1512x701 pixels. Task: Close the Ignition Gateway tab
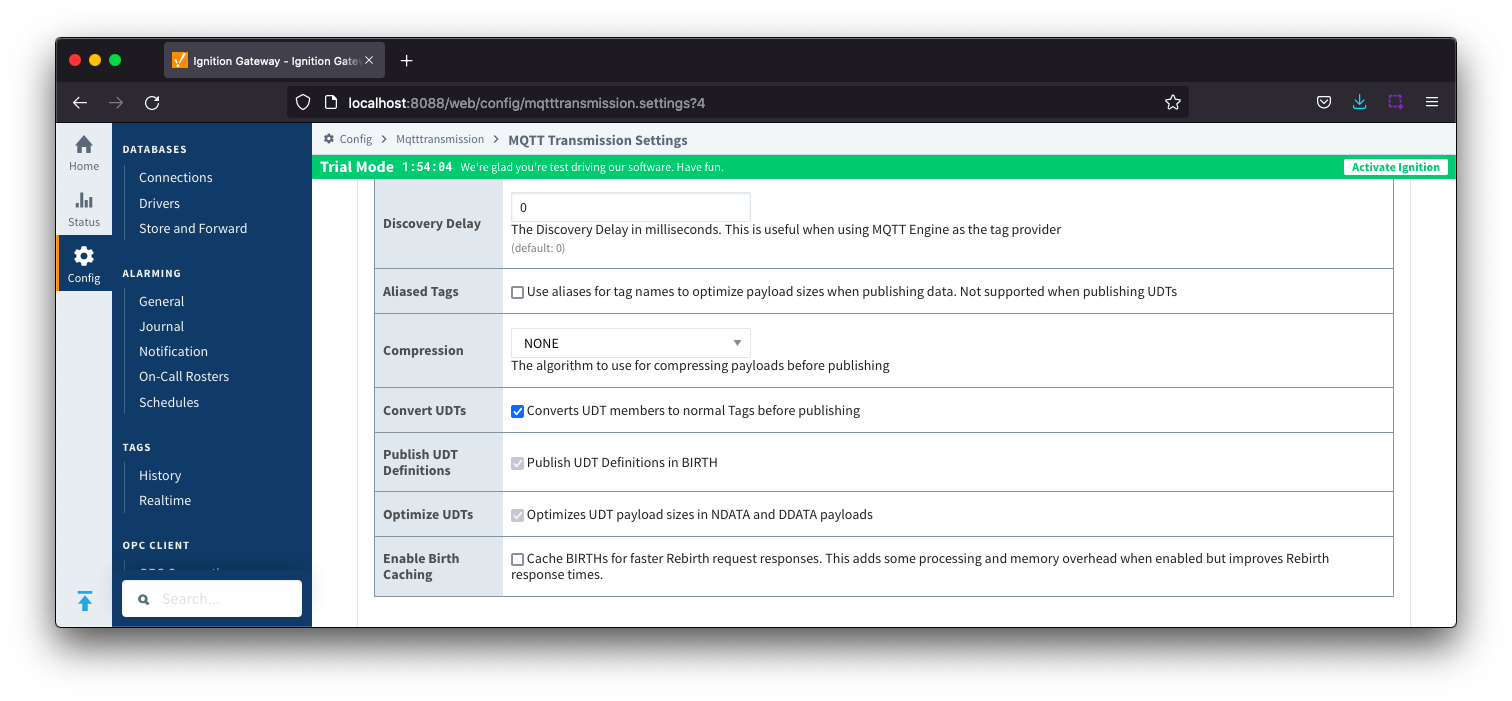tap(370, 61)
